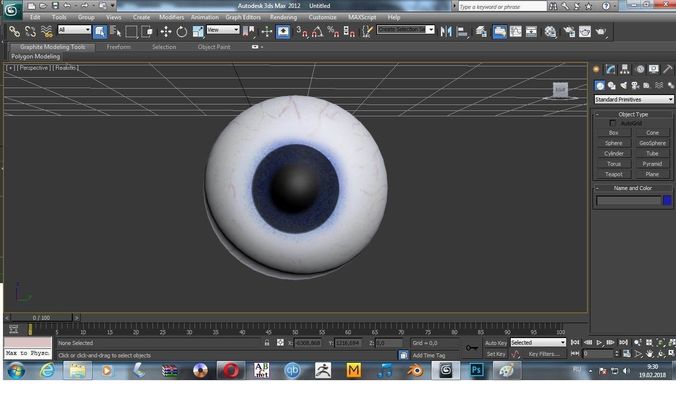Toggle Window/Crossing selection mode

[147, 31]
